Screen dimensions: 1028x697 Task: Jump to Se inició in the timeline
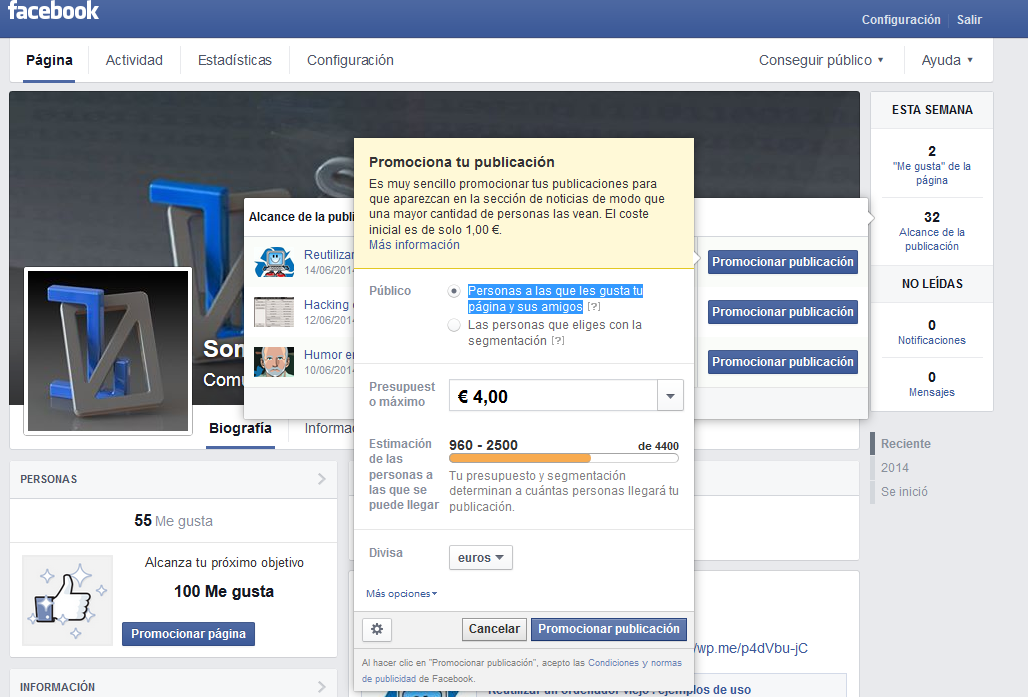tap(904, 492)
